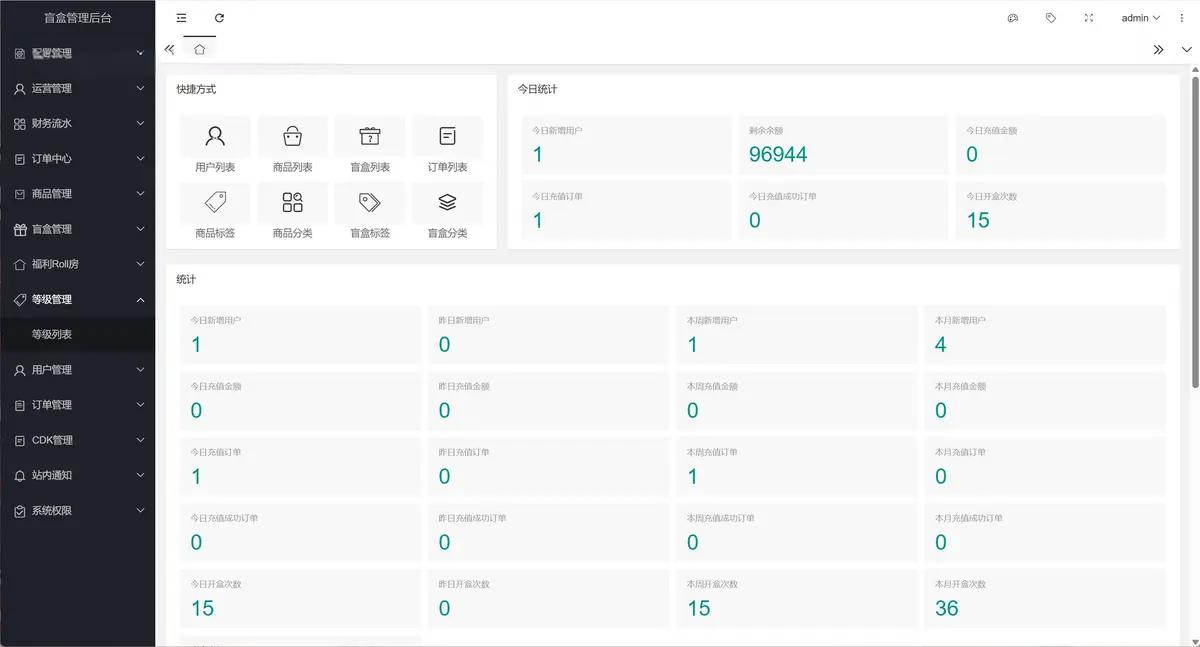
Task: Expand the 运营管理 menu chevron
Action: [x=140, y=88]
